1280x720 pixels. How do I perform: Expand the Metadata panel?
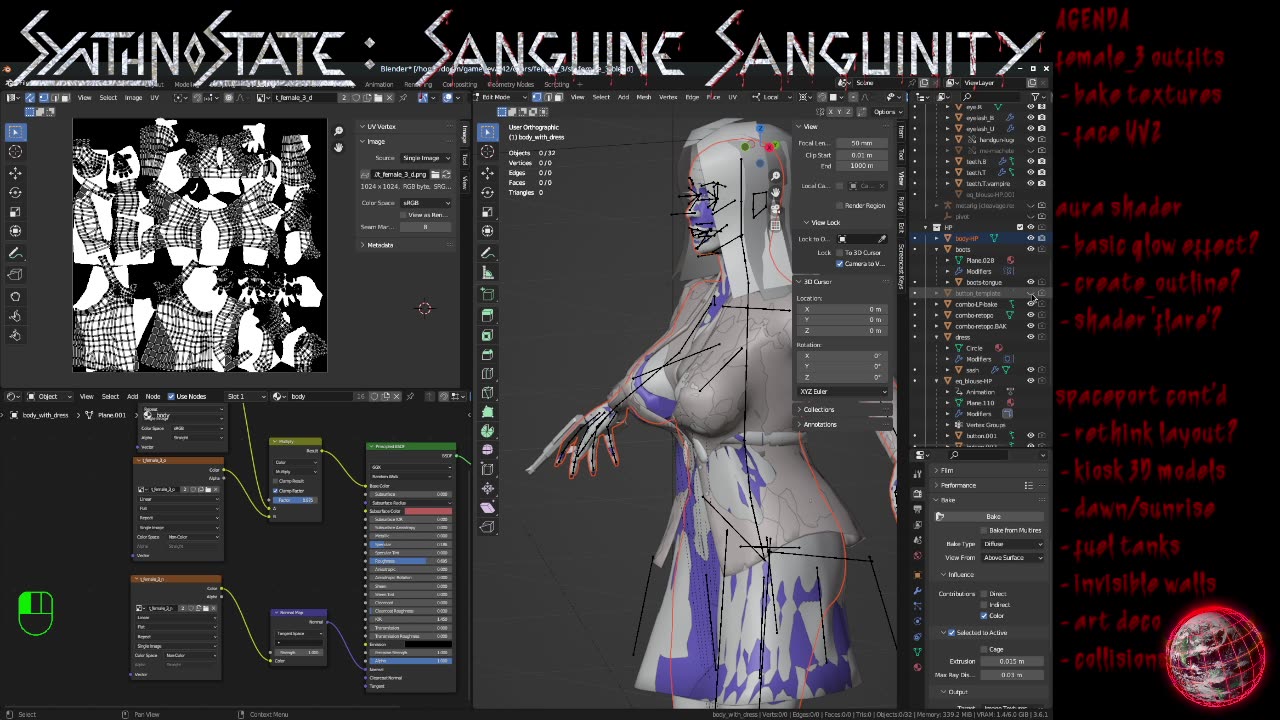[379, 245]
